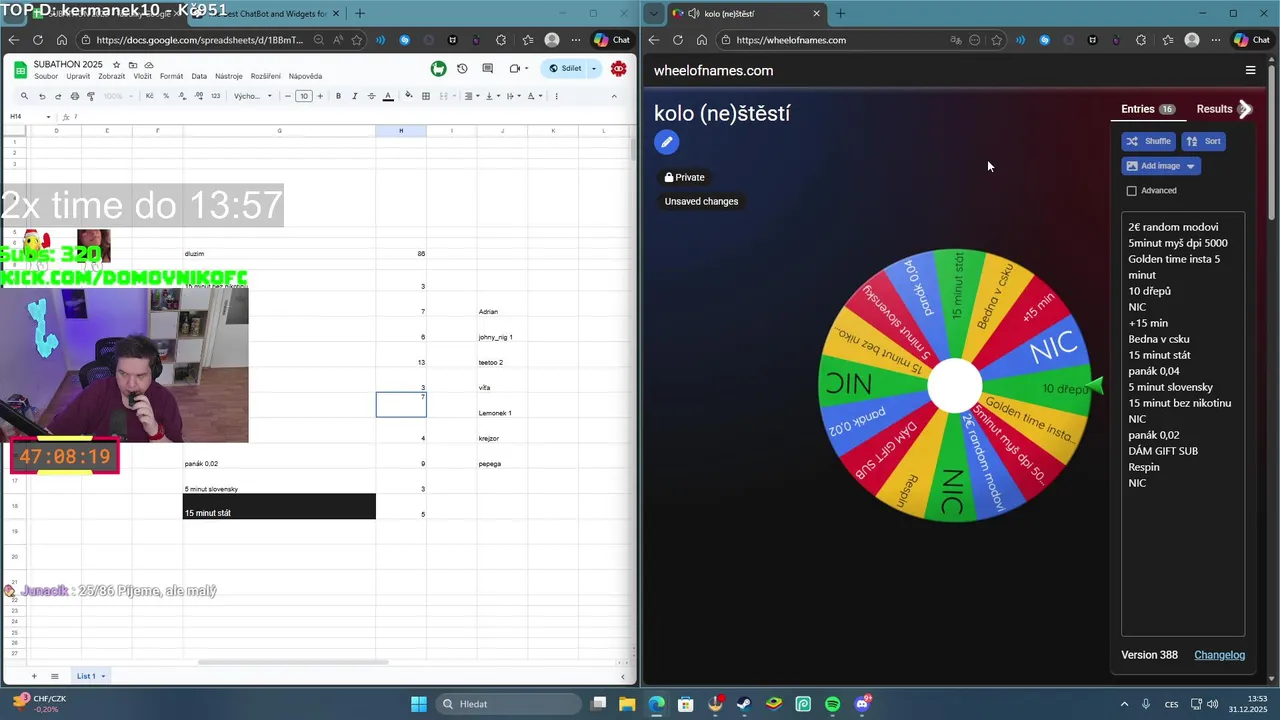Open Spotify from the taskbar
The image size is (1280, 720).
point(833,704)
